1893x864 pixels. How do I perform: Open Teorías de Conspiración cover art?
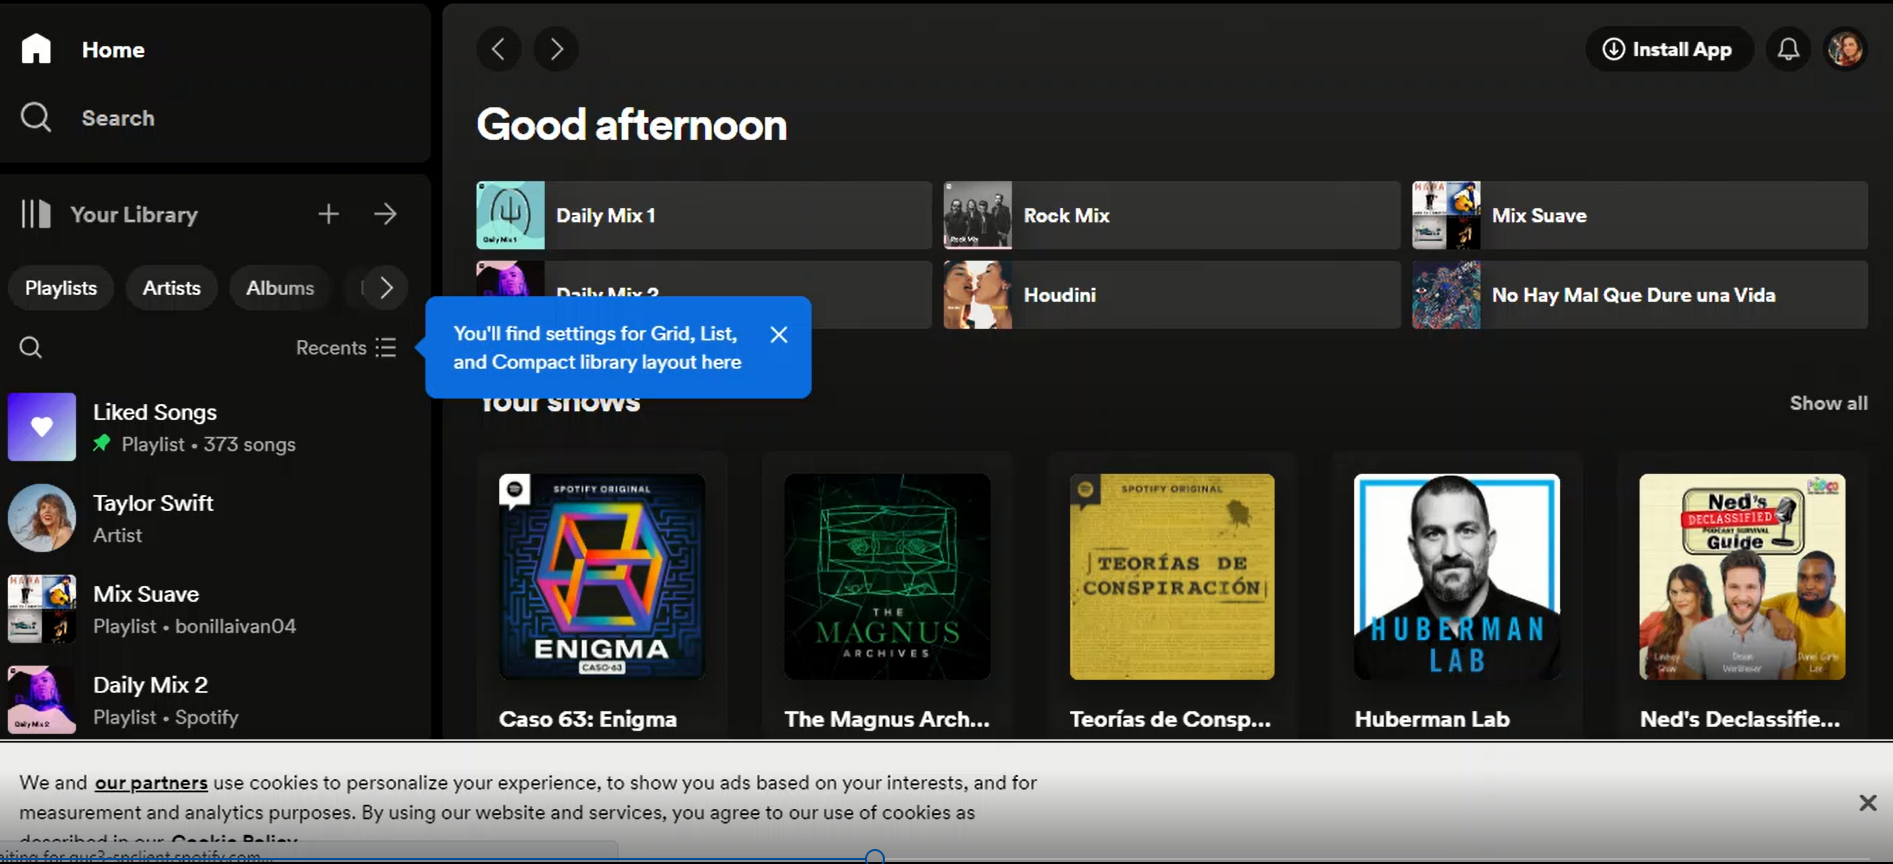pyautogui.click(x=1172, y=577)
